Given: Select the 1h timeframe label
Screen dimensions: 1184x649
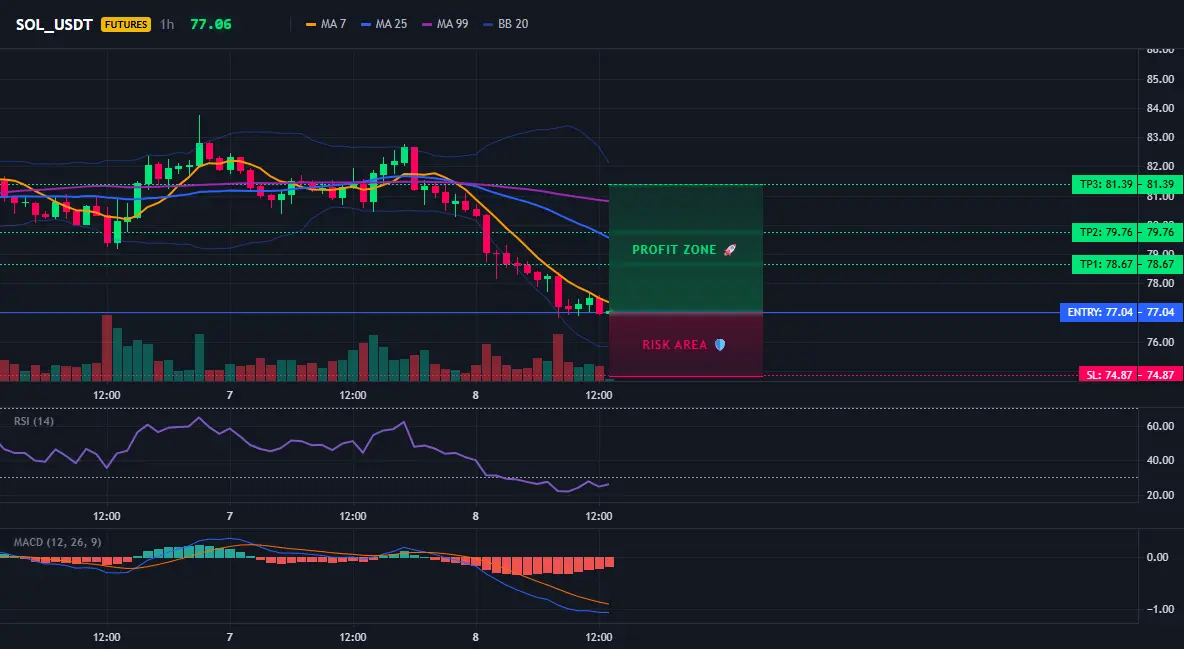Looking at the screenshot, I should [167, 24].
